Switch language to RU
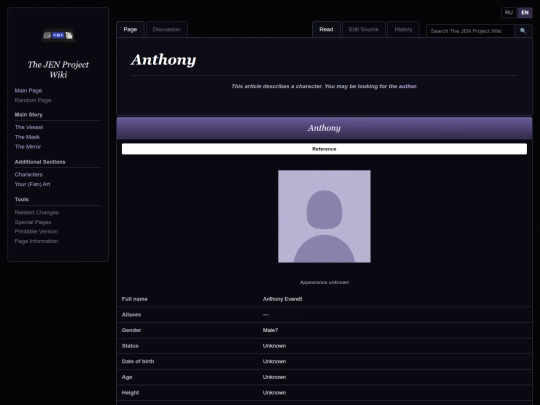 pos(509,13)
